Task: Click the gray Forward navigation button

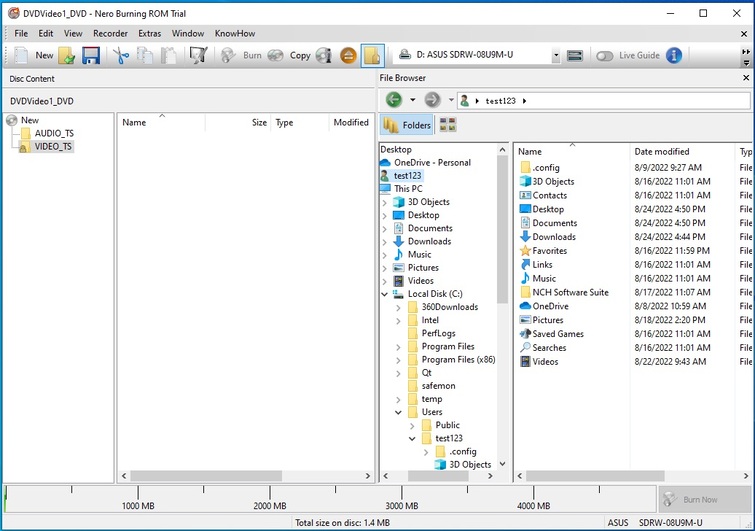Action: coord(432,100)
